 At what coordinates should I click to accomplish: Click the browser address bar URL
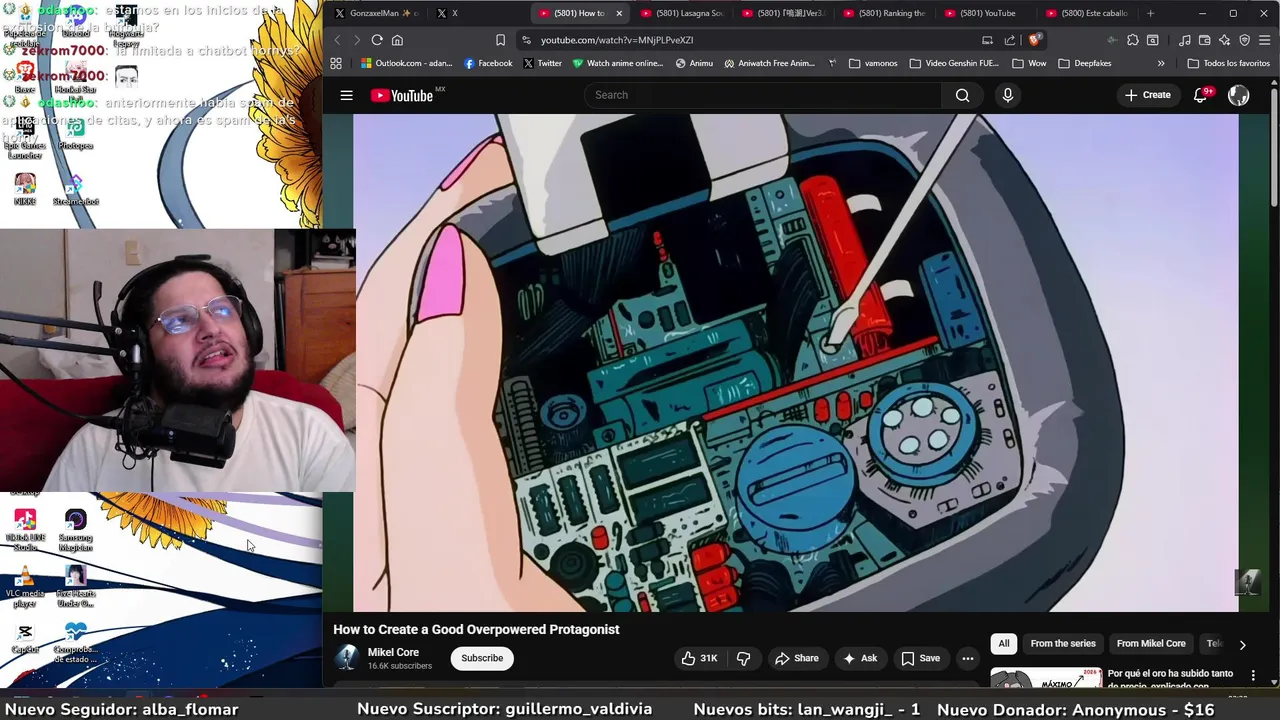(x=617, y=40)
